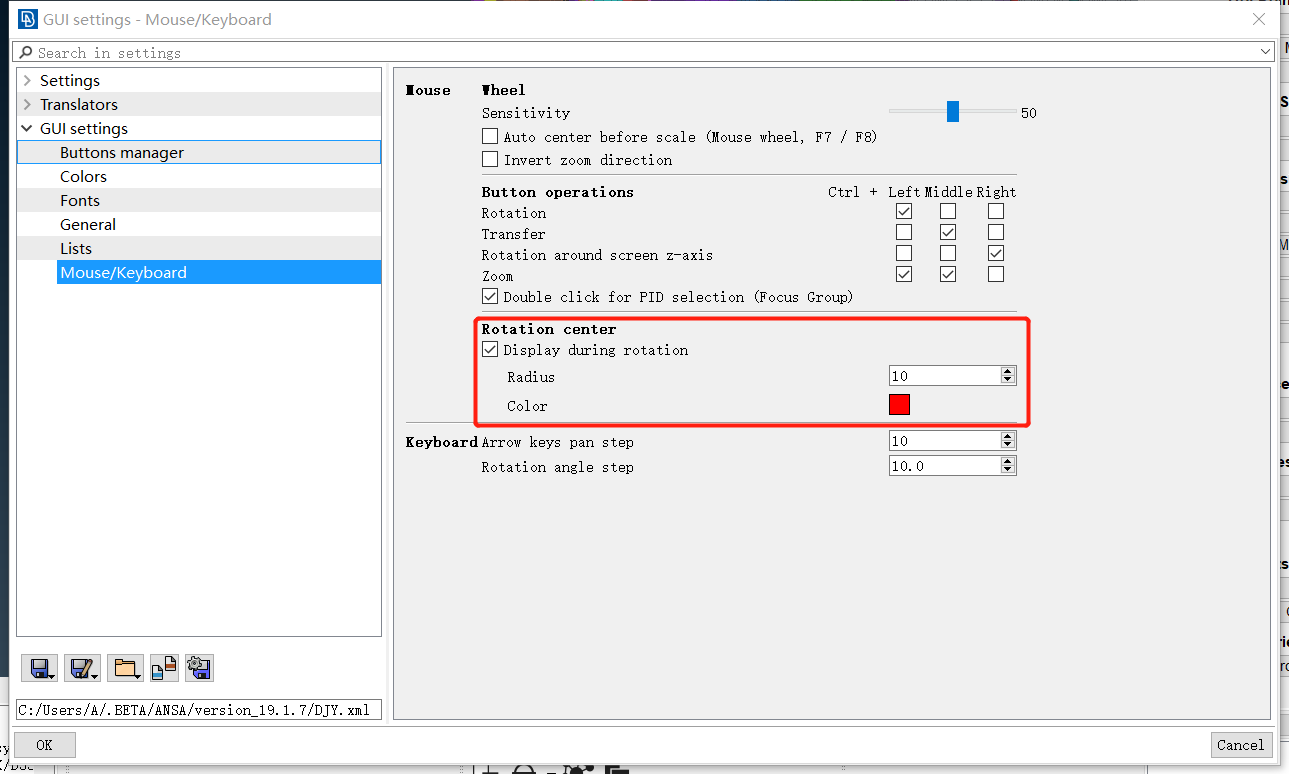1289x774 pixels.
Task: Collapse the GUI settings tree node
Action: pos(27,128)
